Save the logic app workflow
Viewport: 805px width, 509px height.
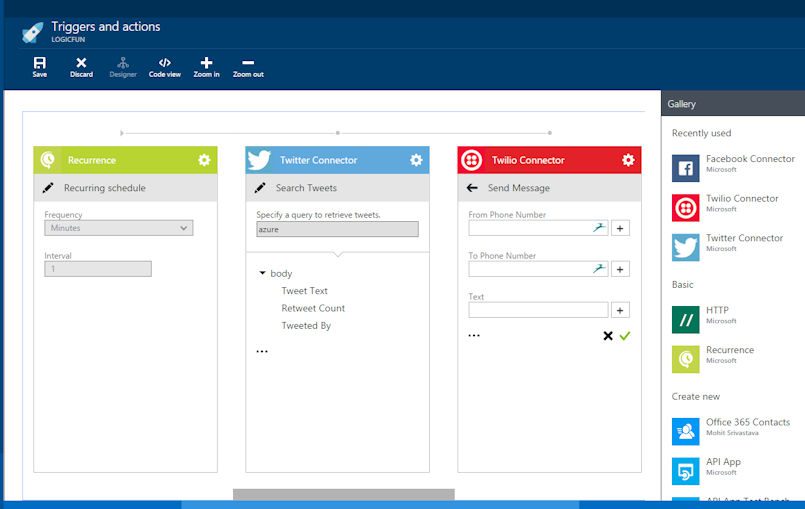[40, 67]
